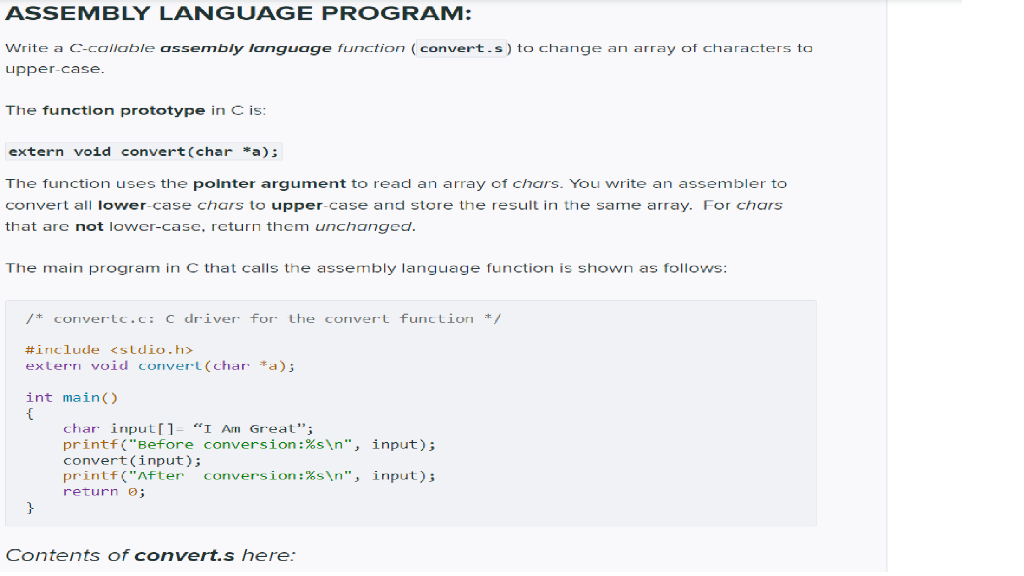Click the 'convert(input);' call line
The height and width of the screenshot is (576, 1024).
[132, 460]
